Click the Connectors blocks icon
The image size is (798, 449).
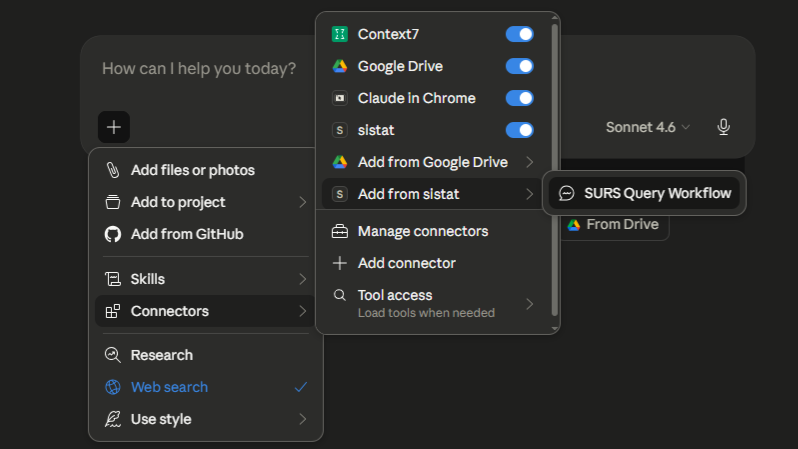[113, 311]
